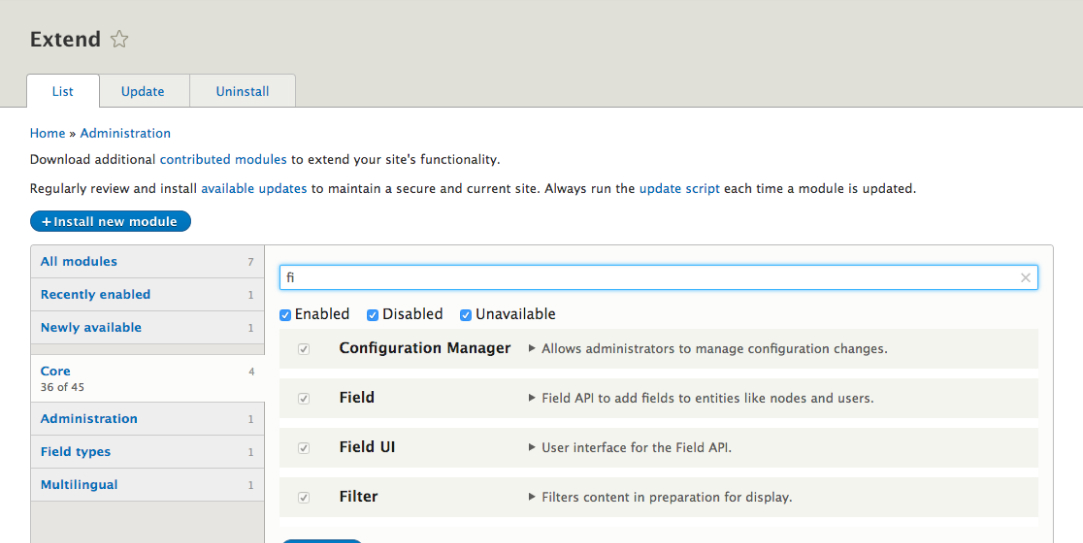Open the contributed modules link

click(223, 159)
